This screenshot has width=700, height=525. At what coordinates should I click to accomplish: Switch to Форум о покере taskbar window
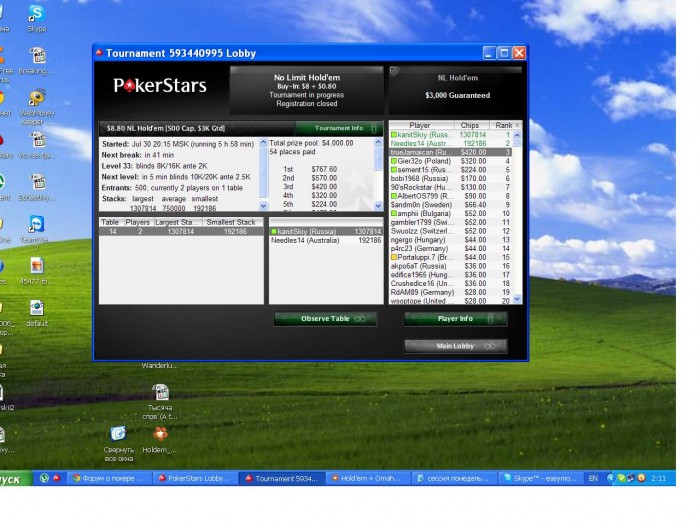108,478
